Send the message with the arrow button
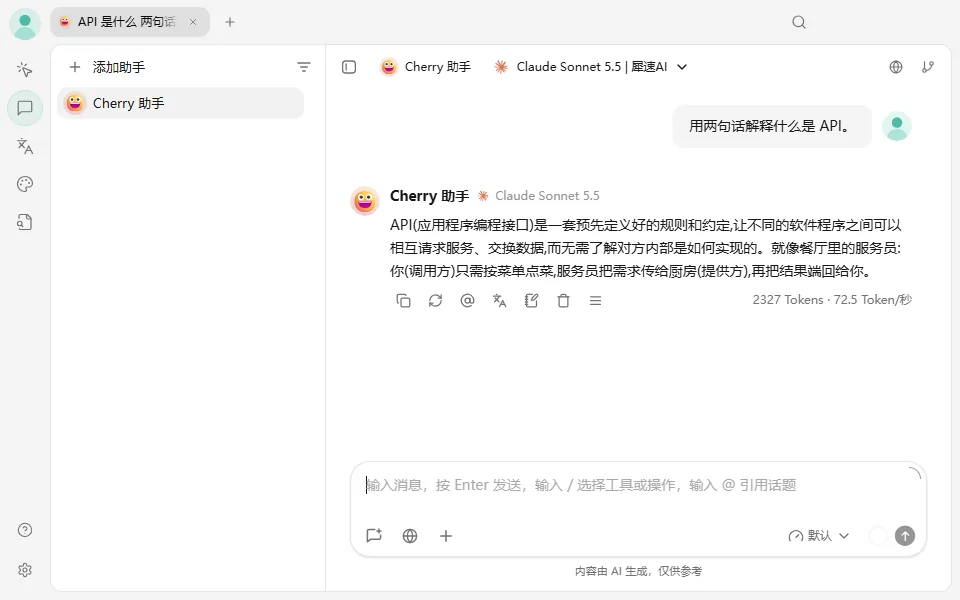 [905, 536]
